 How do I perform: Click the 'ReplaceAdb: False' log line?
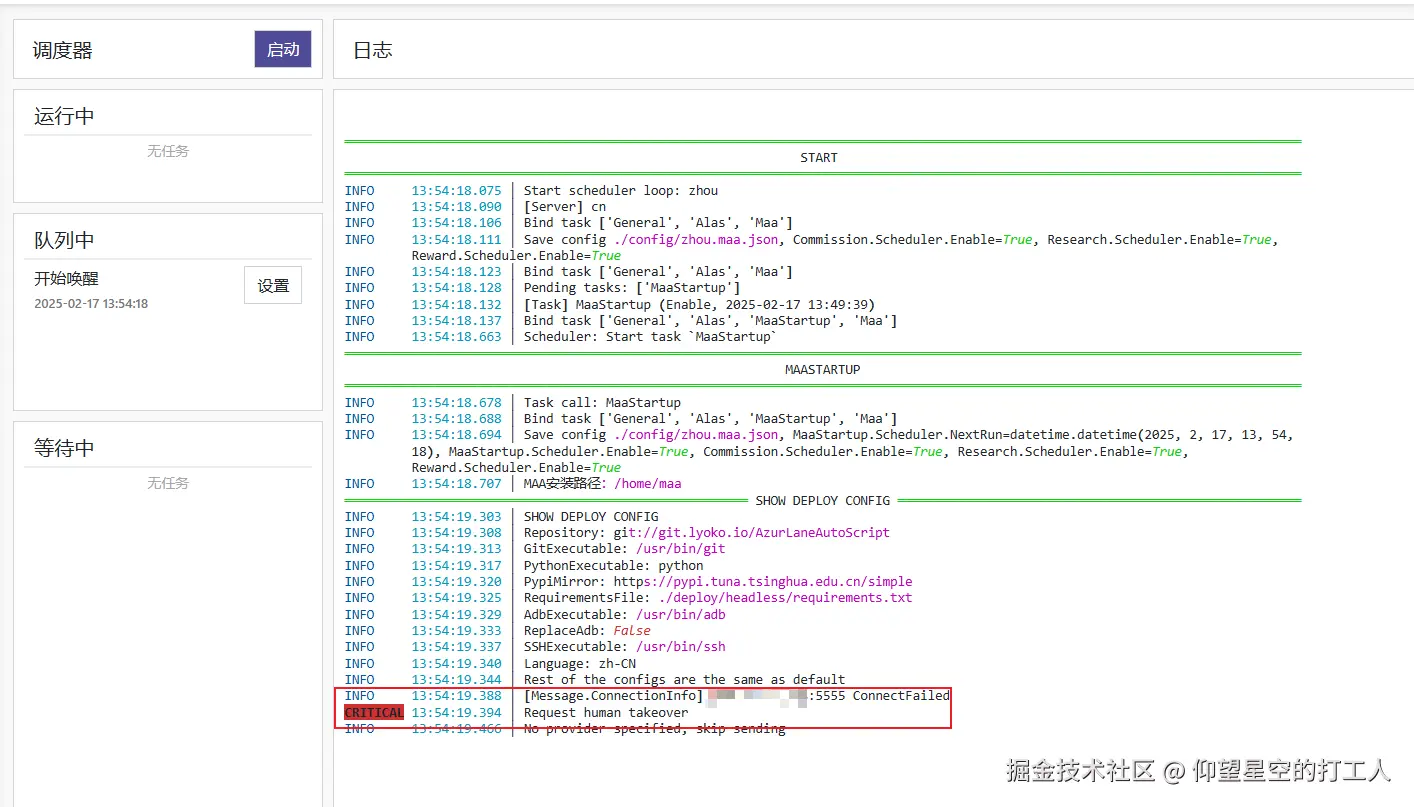(587, 631)
